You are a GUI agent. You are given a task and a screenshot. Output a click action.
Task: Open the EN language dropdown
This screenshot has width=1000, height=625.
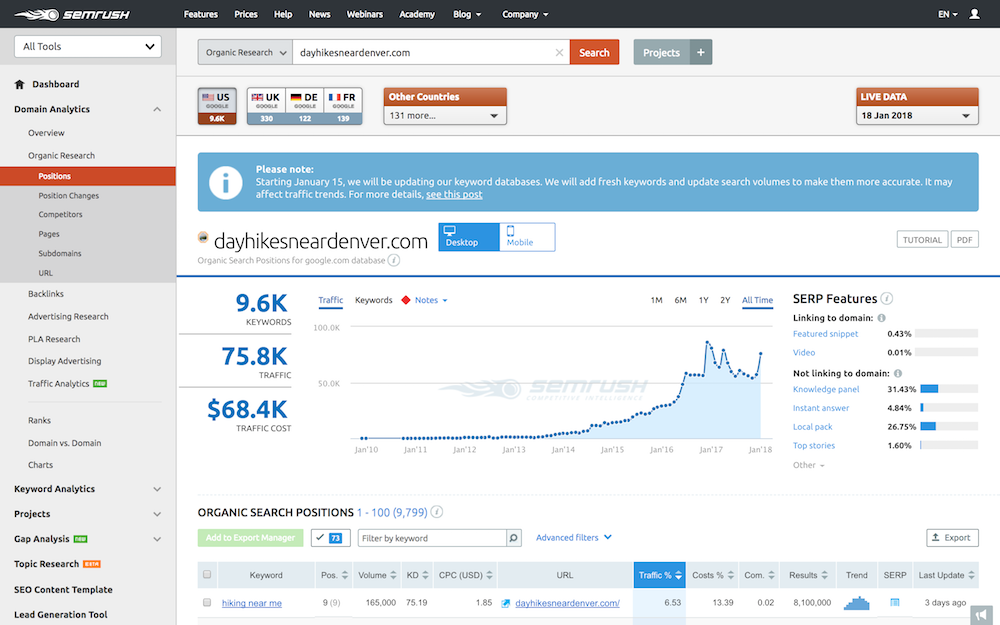pyautogui.click(x=947, y=14)
